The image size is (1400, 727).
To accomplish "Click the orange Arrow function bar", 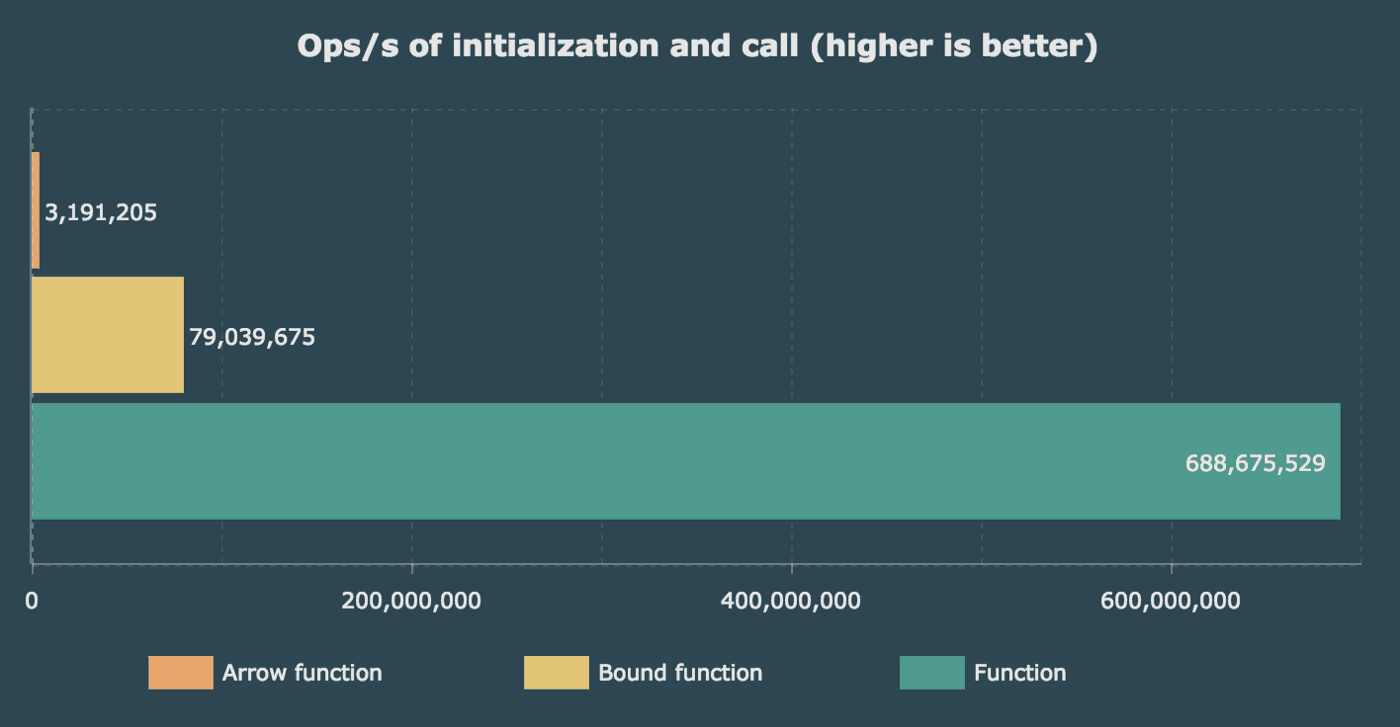I will click(x=35, y=210).
